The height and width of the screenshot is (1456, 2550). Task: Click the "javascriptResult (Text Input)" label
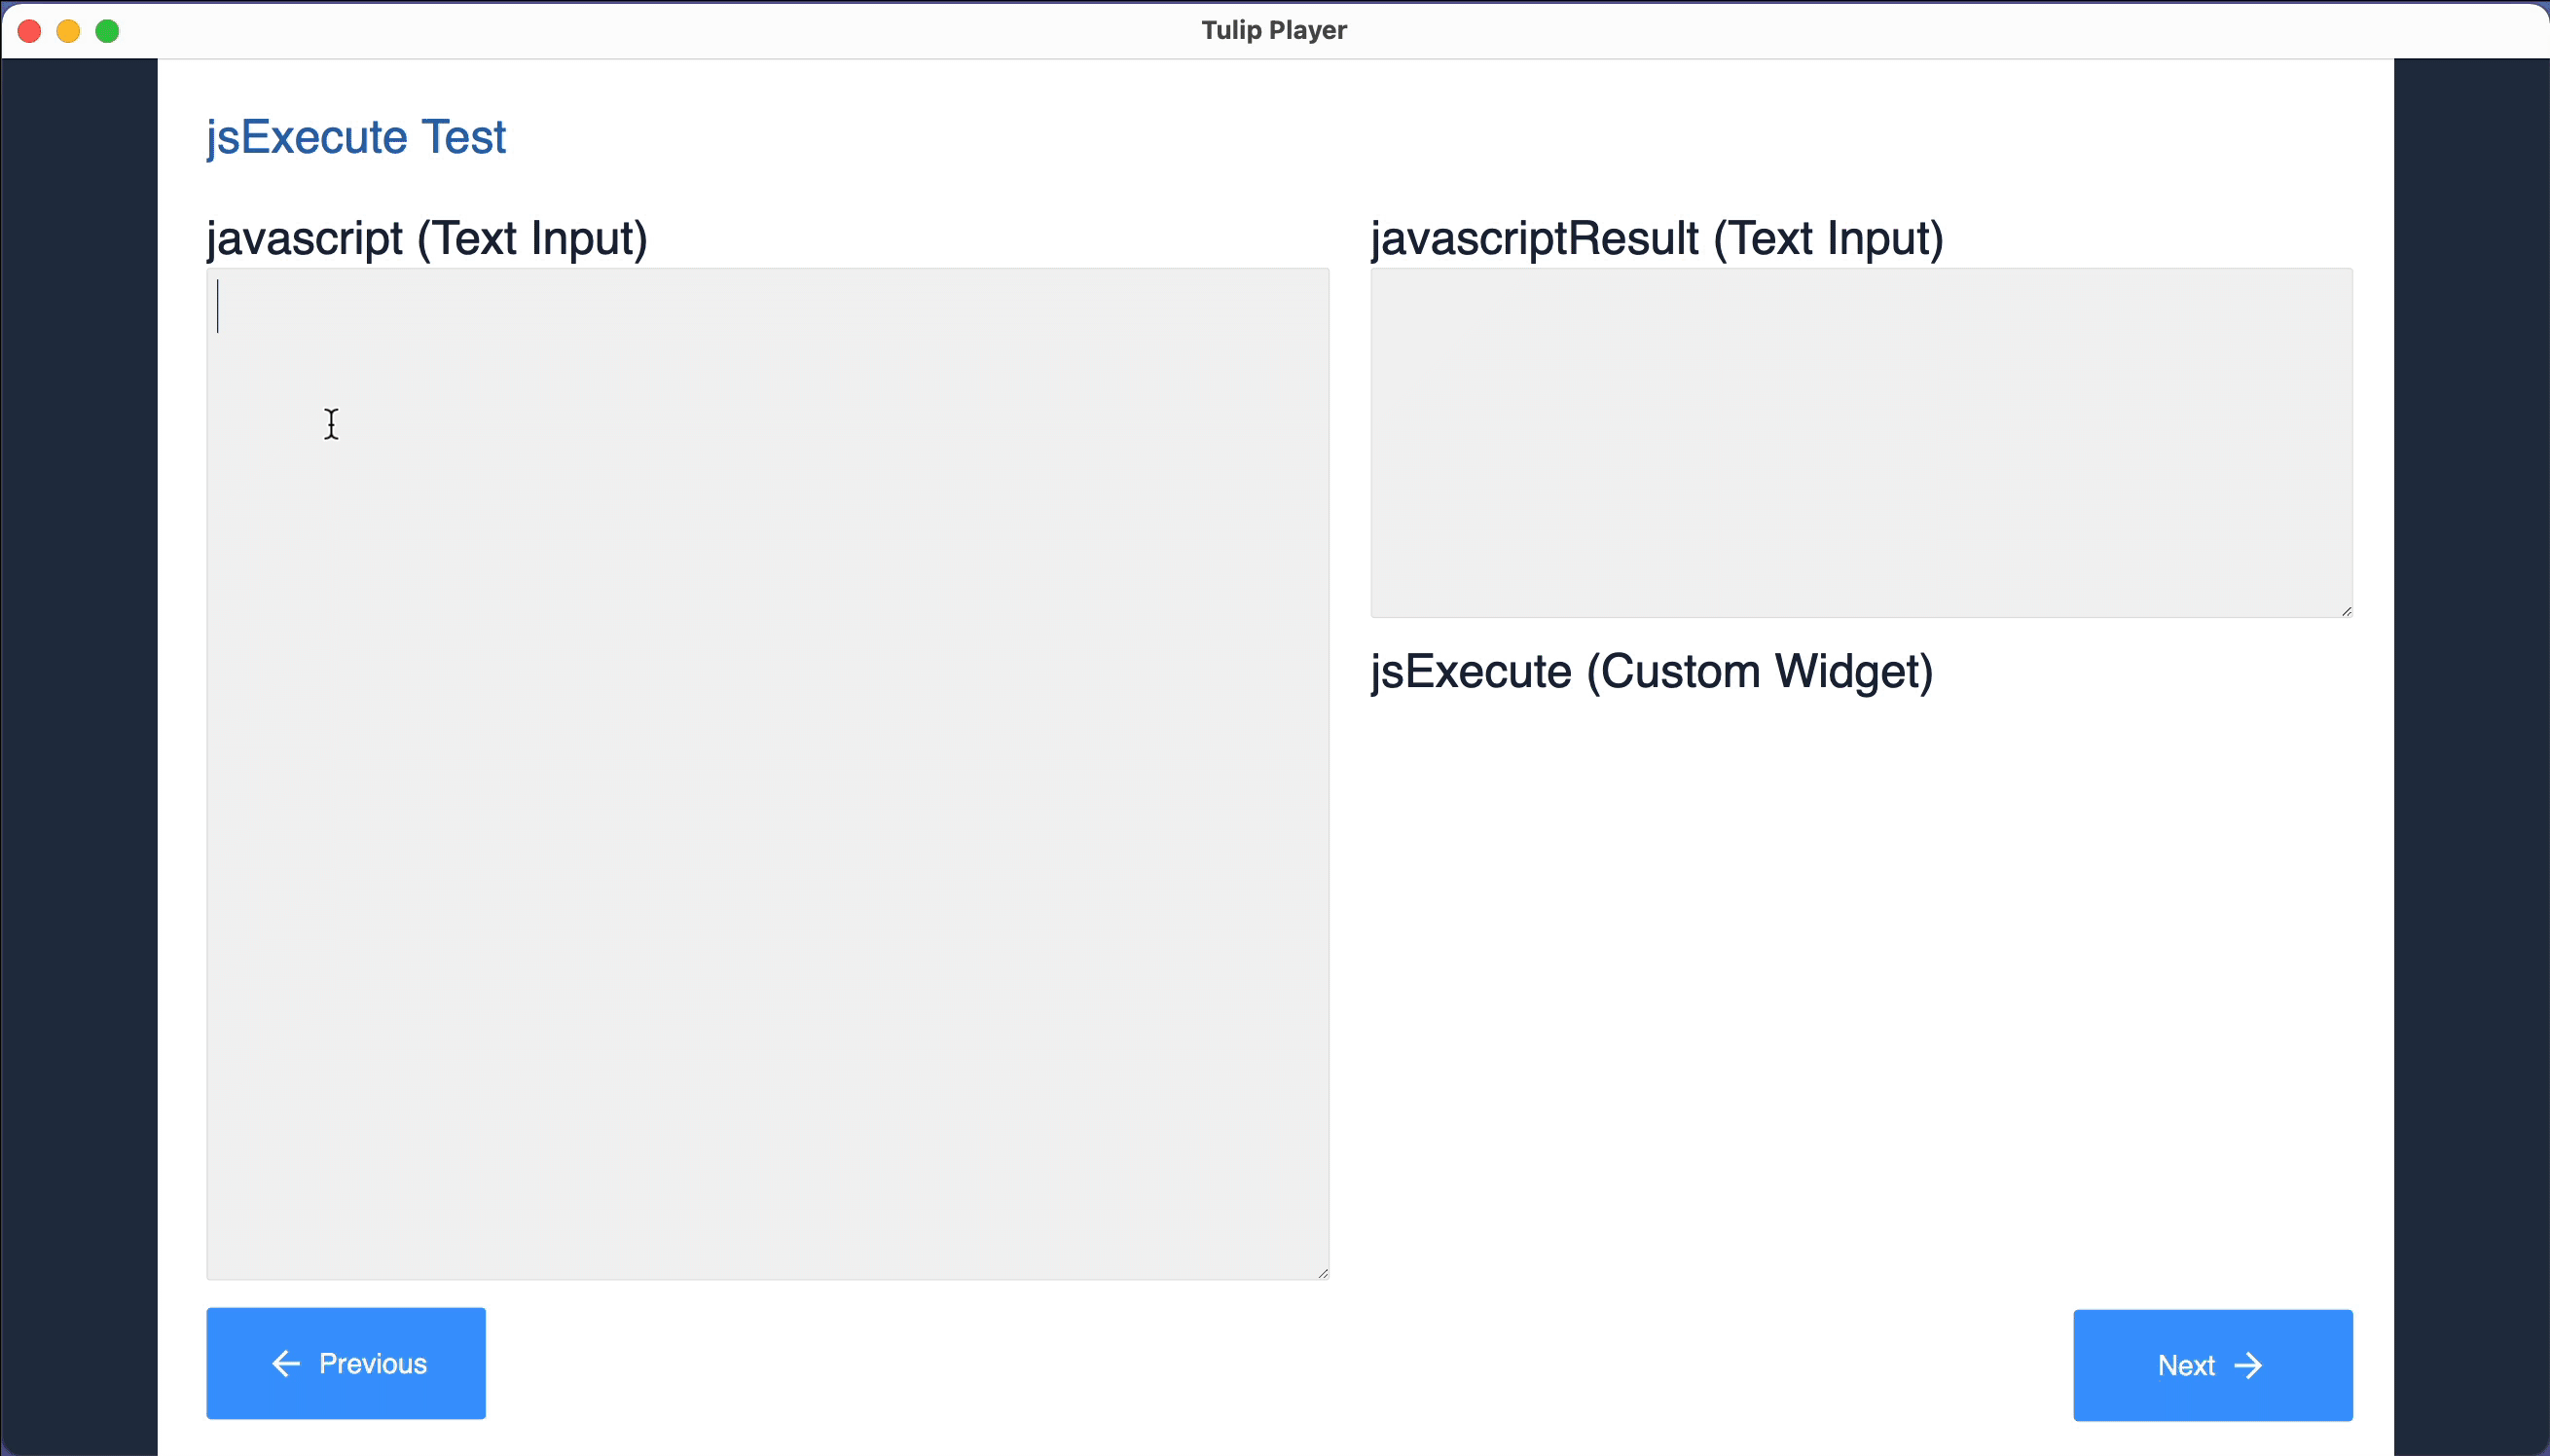(1657, 239)
